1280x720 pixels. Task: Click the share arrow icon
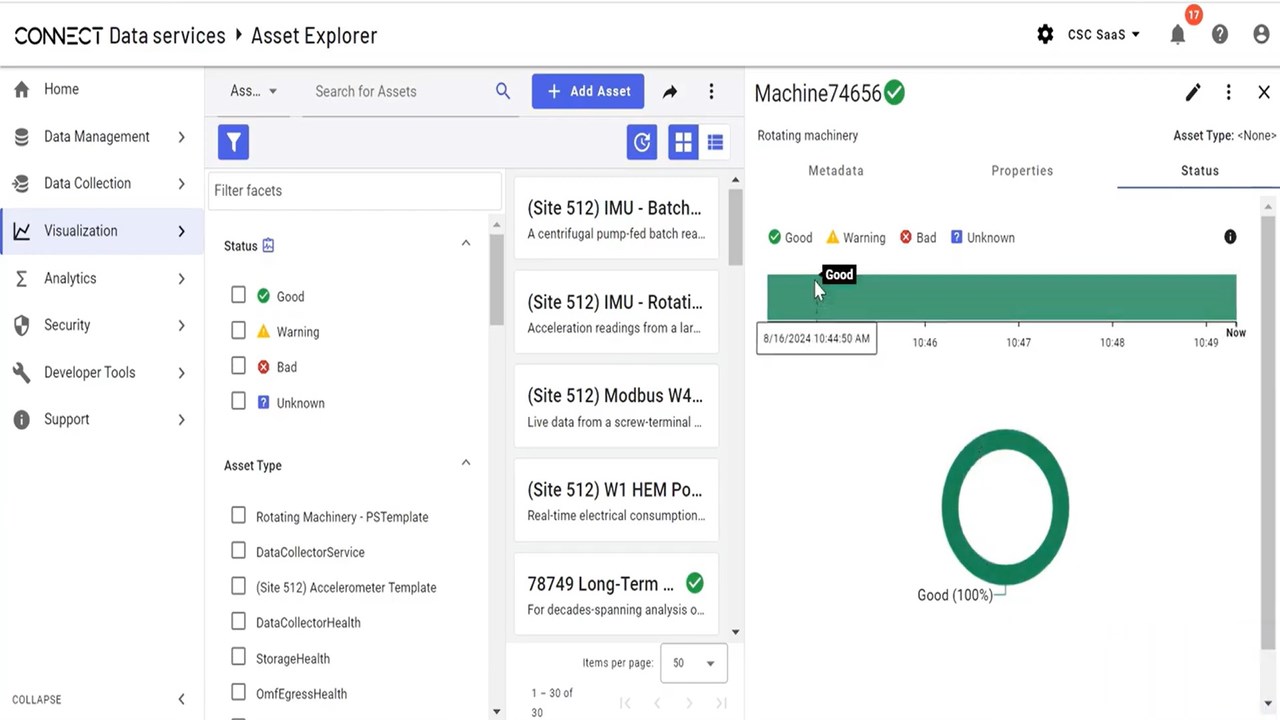(x=670, y=91)
